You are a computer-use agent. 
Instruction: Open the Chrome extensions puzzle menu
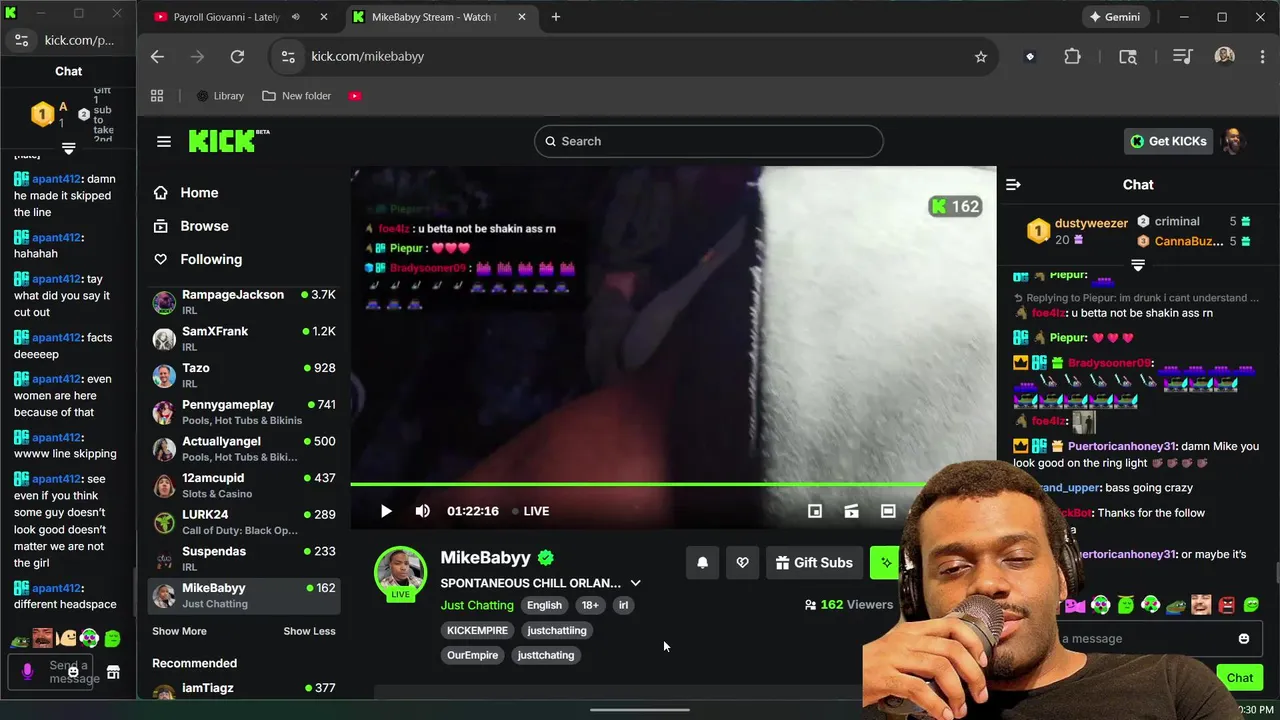coord(1072,57)
